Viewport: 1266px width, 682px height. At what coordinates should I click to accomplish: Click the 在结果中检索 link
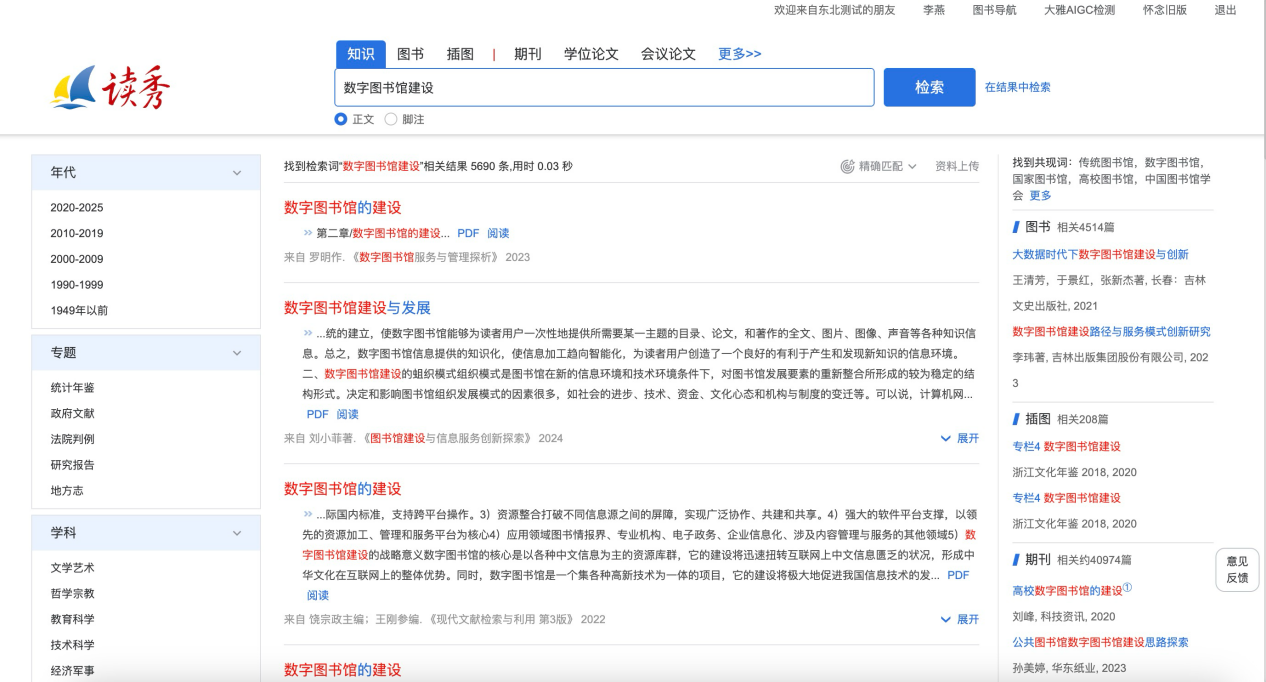(x=1017, y=87)
